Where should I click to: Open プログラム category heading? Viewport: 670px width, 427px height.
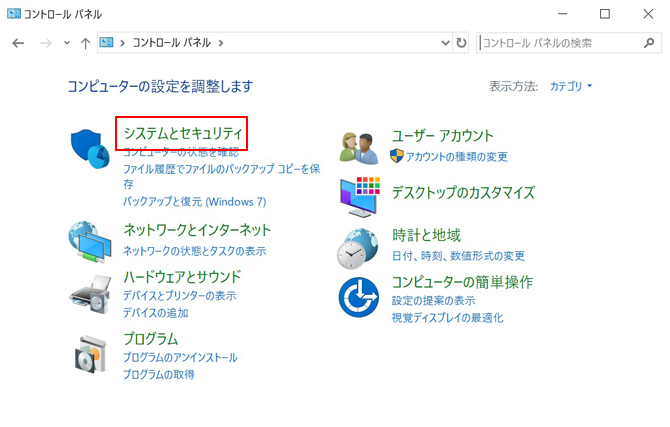[150, 339]
